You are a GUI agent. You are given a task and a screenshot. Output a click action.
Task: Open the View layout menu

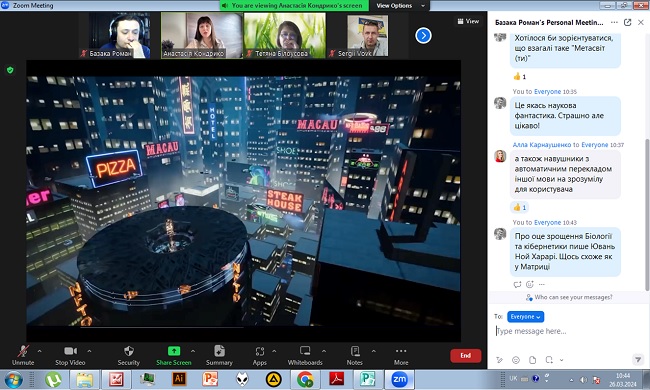pos(468,21)
